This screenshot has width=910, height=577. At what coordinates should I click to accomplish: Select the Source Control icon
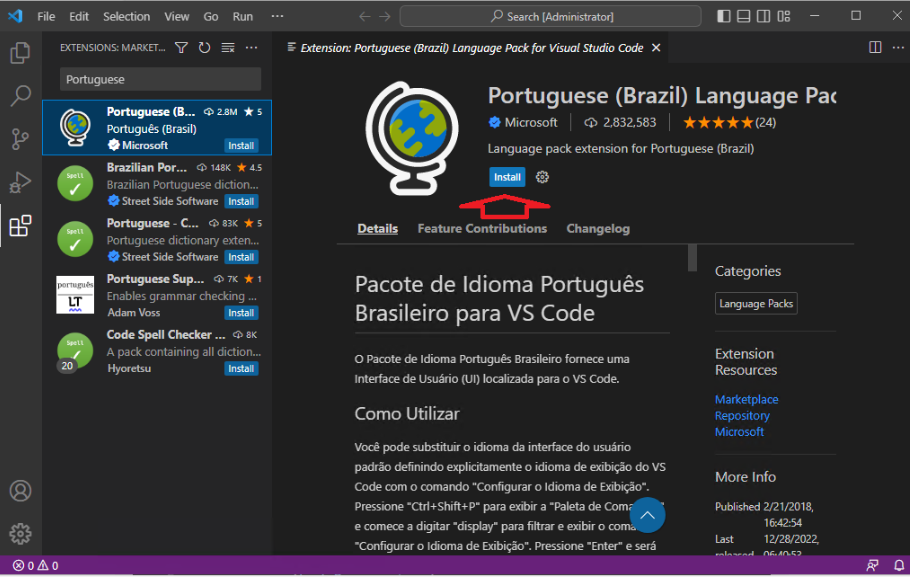coord(20,138)
